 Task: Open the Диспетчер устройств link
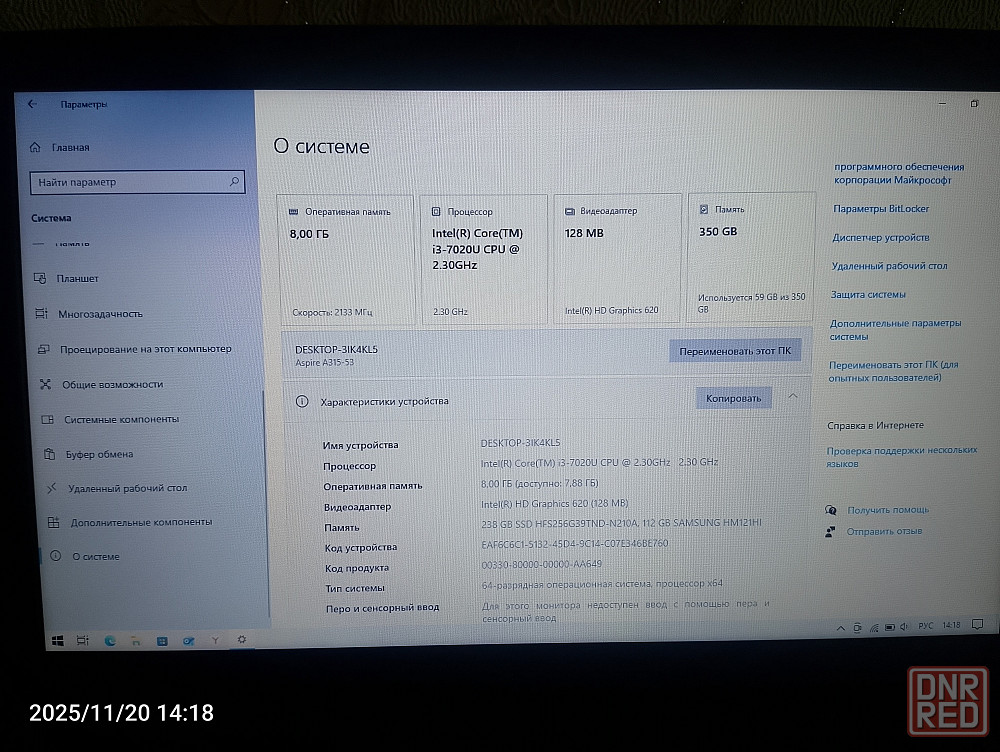880,238
